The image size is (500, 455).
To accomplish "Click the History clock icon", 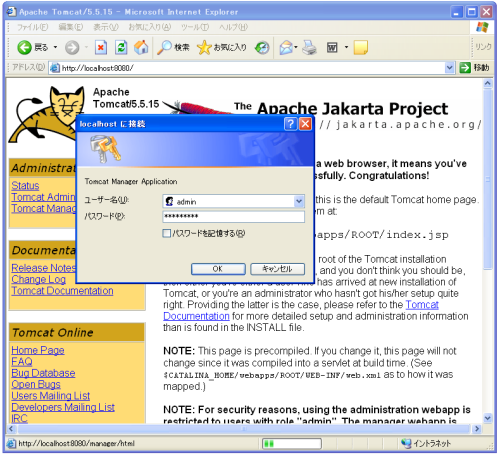I will point(262,48).
